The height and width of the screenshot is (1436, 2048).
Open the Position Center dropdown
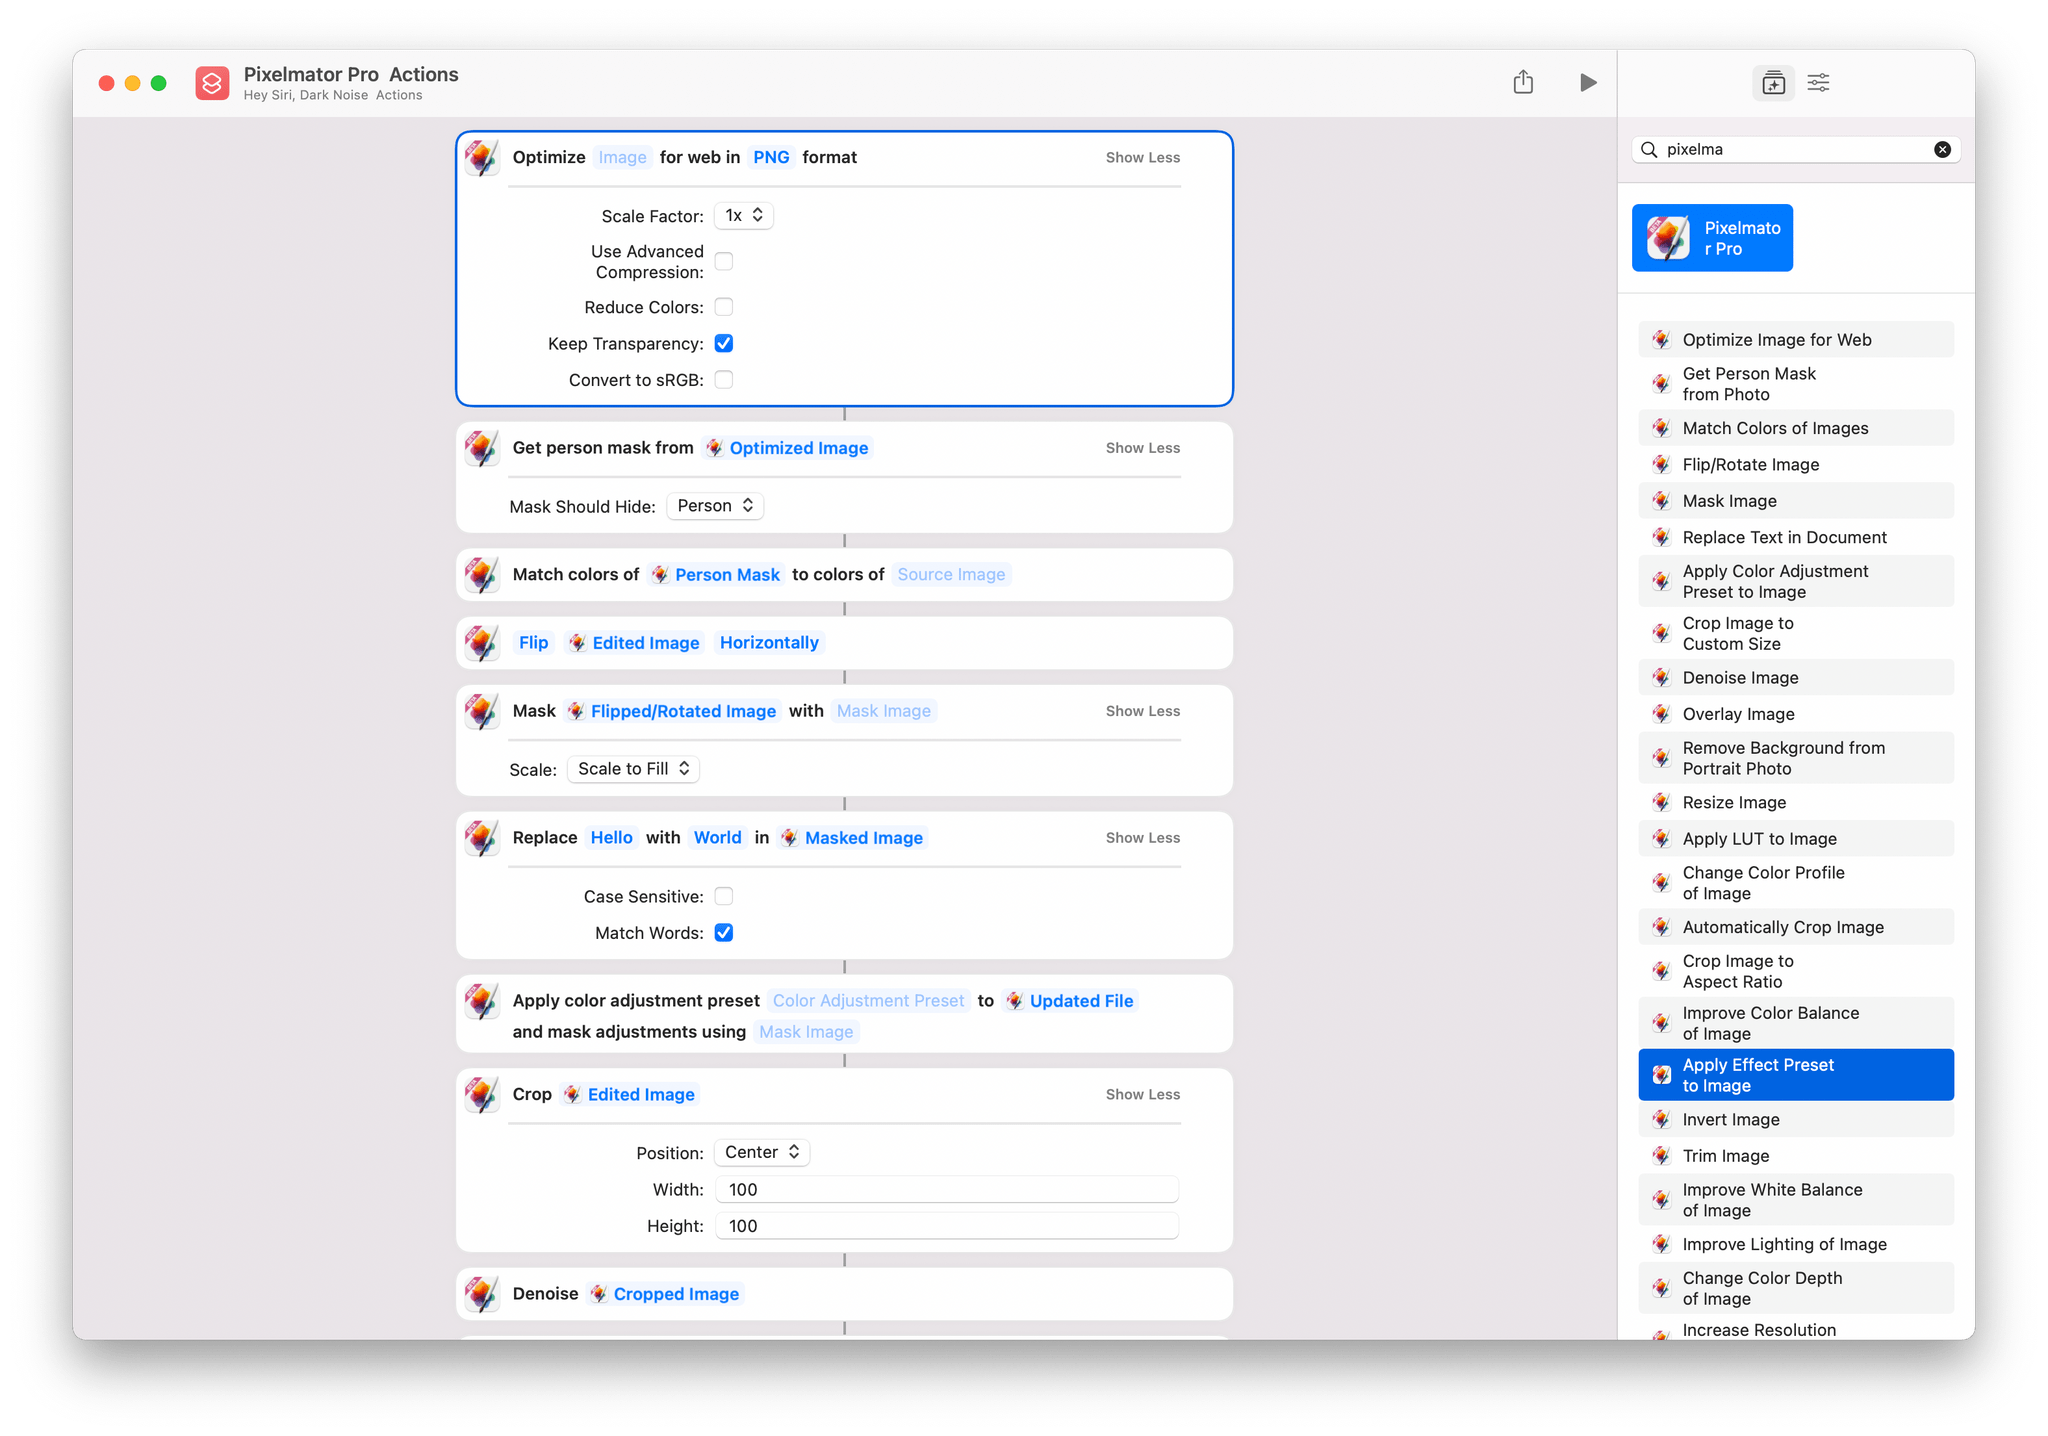click(762, 1152)
